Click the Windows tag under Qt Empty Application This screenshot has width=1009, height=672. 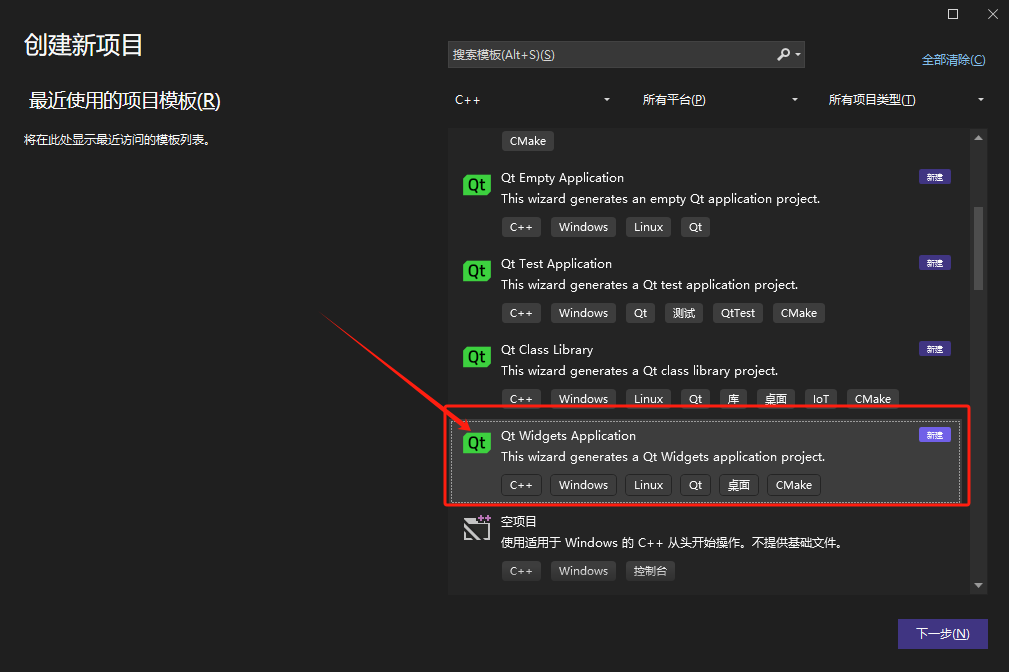(x=583, y=227)
